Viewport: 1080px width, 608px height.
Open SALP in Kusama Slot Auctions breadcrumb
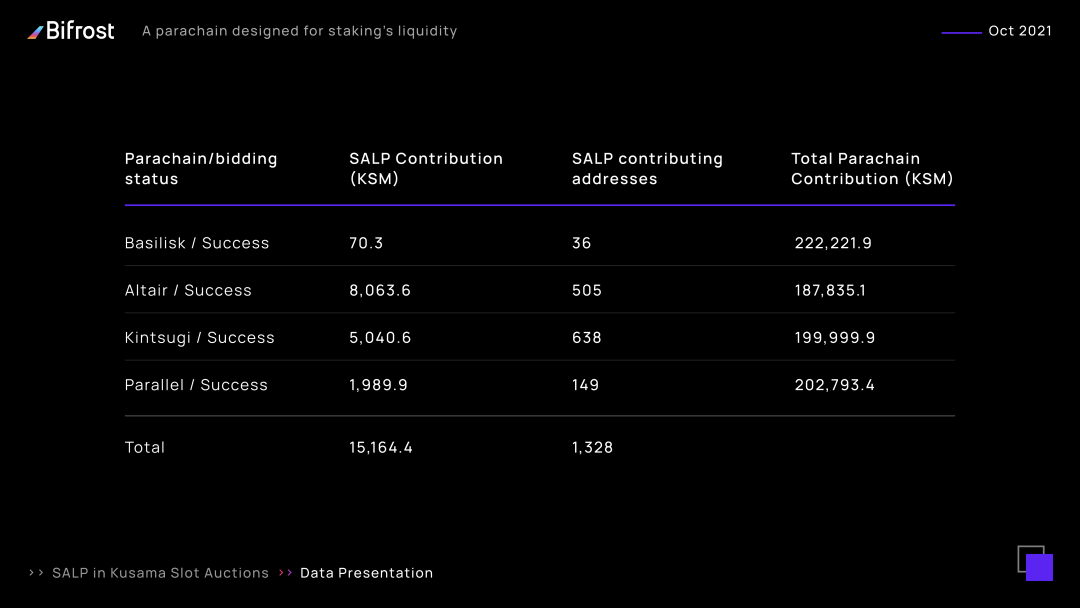click(x=160, y=573)
